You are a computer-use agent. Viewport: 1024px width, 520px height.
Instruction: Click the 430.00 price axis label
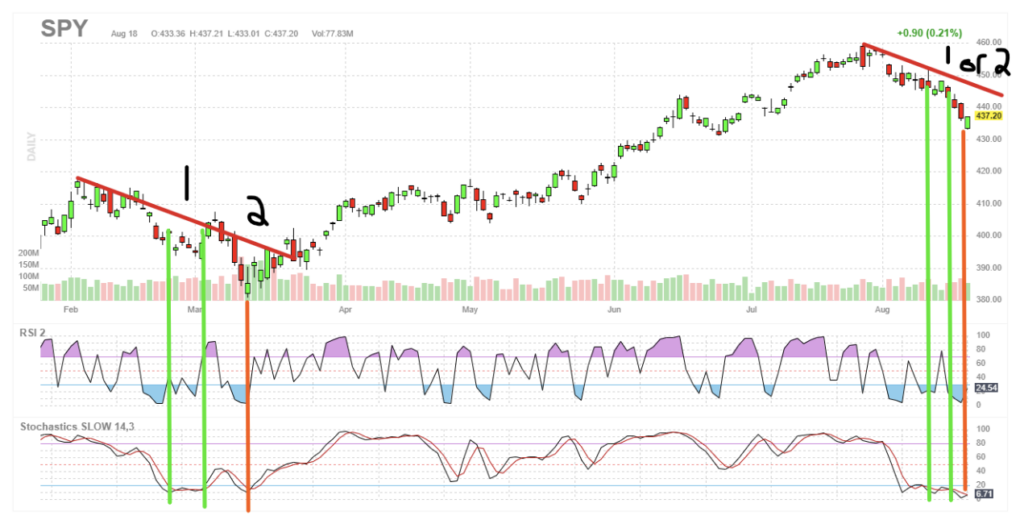pyautogui.click(x=989, y=139)
